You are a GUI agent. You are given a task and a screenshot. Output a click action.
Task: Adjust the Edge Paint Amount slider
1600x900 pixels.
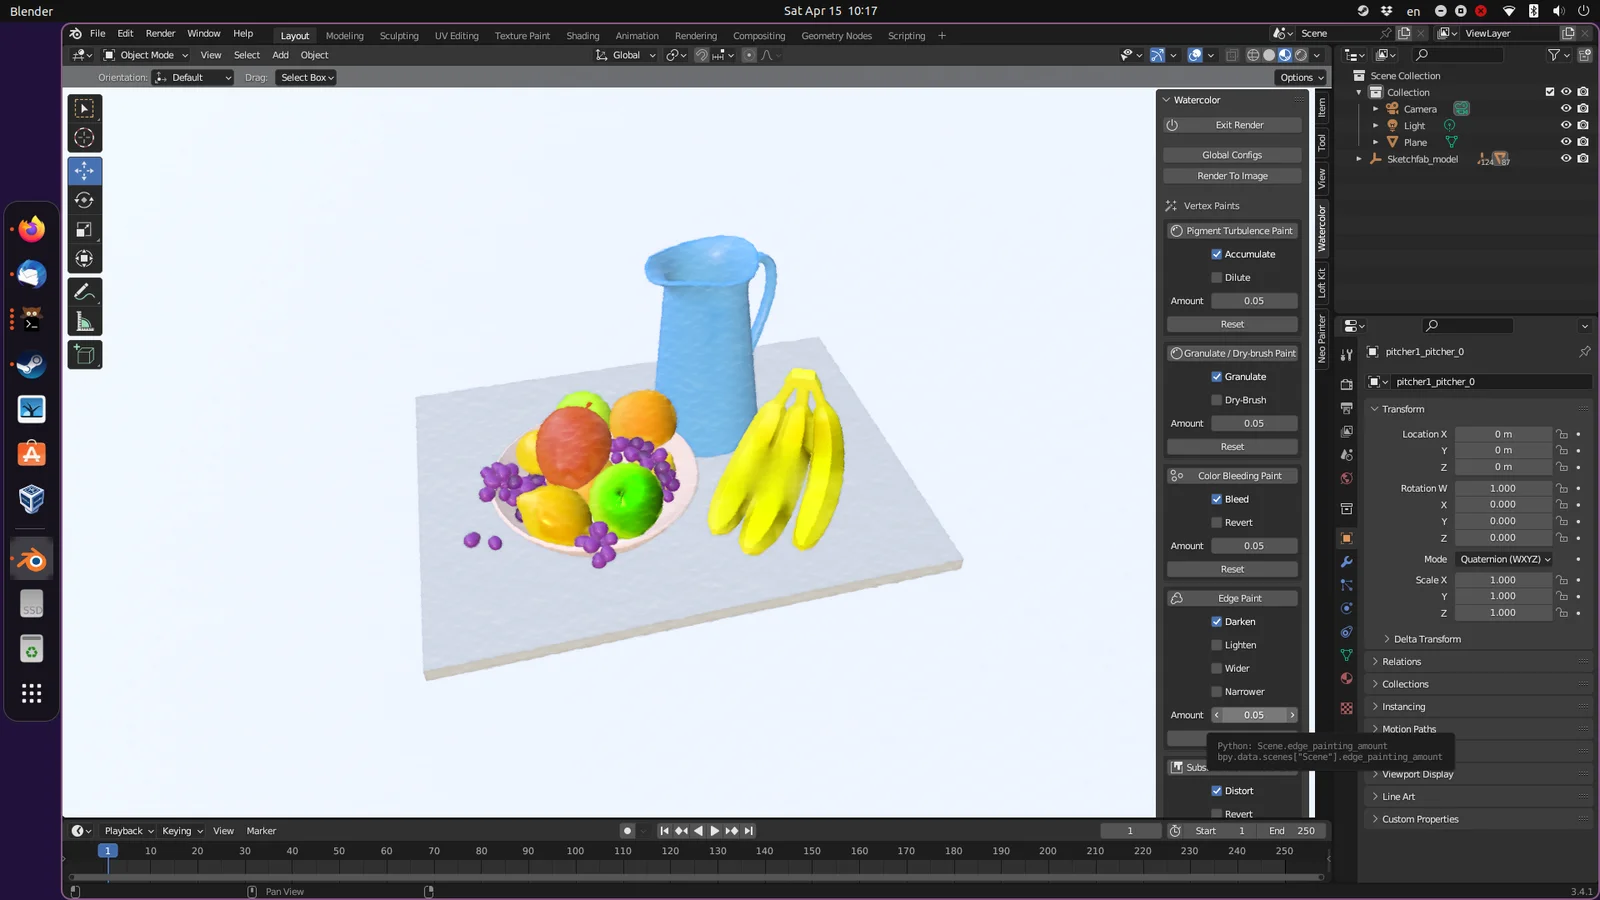(x=1254, y=714)
